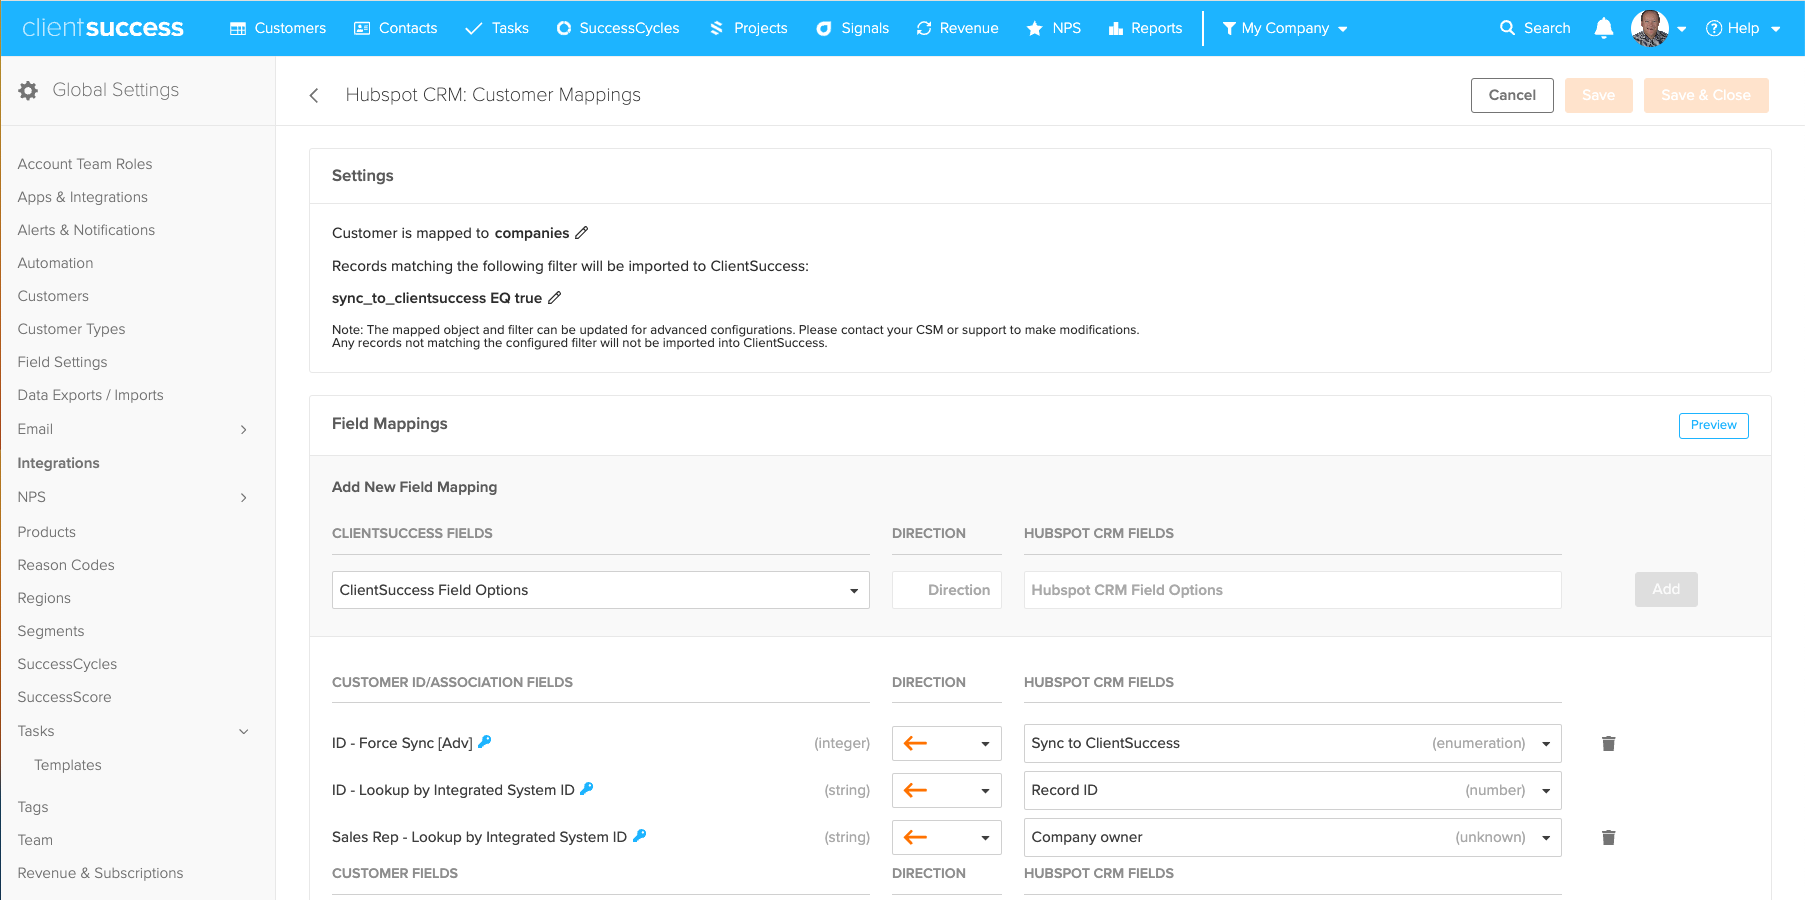Open ClientSuccess Field Options dropdown
This screenshot has height=900, width=1805.
point(600,590)
